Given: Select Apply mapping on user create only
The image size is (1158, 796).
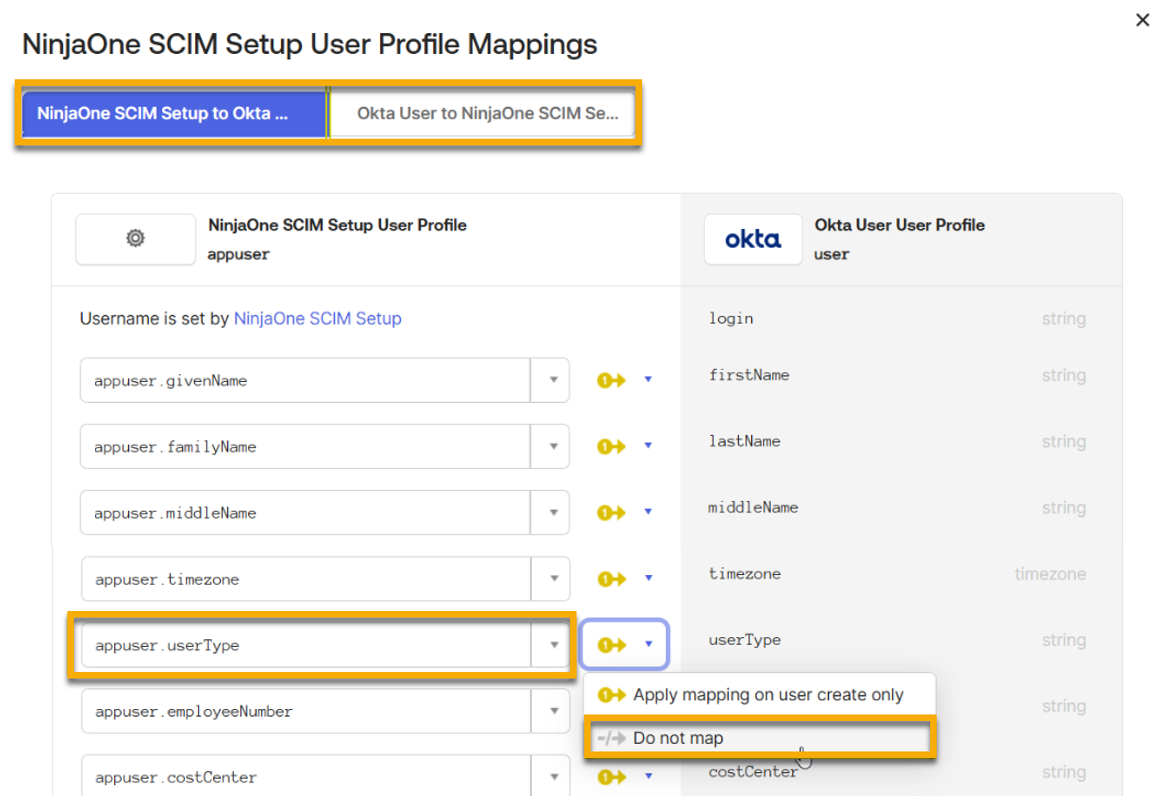Looking at the screenshot, I should click(x=746, y=694).
